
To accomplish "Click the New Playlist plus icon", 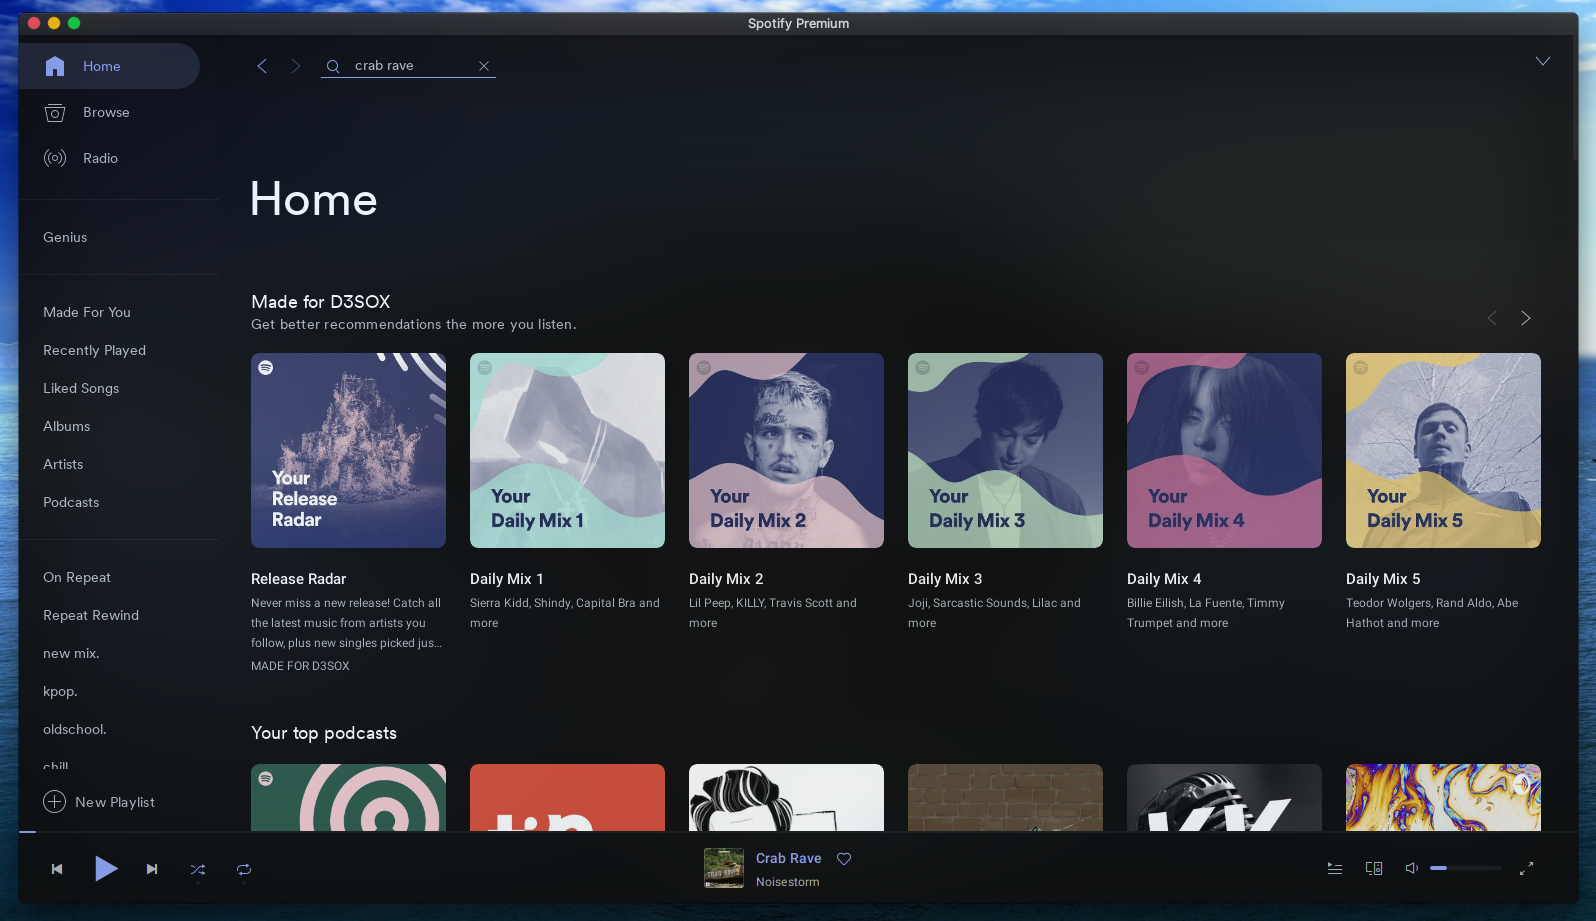I will 54,802.
